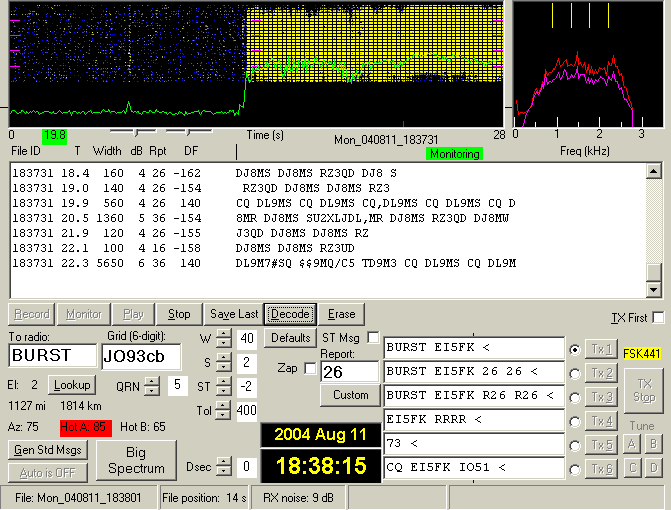Open the Big Spectrum window

click(136, 461)
